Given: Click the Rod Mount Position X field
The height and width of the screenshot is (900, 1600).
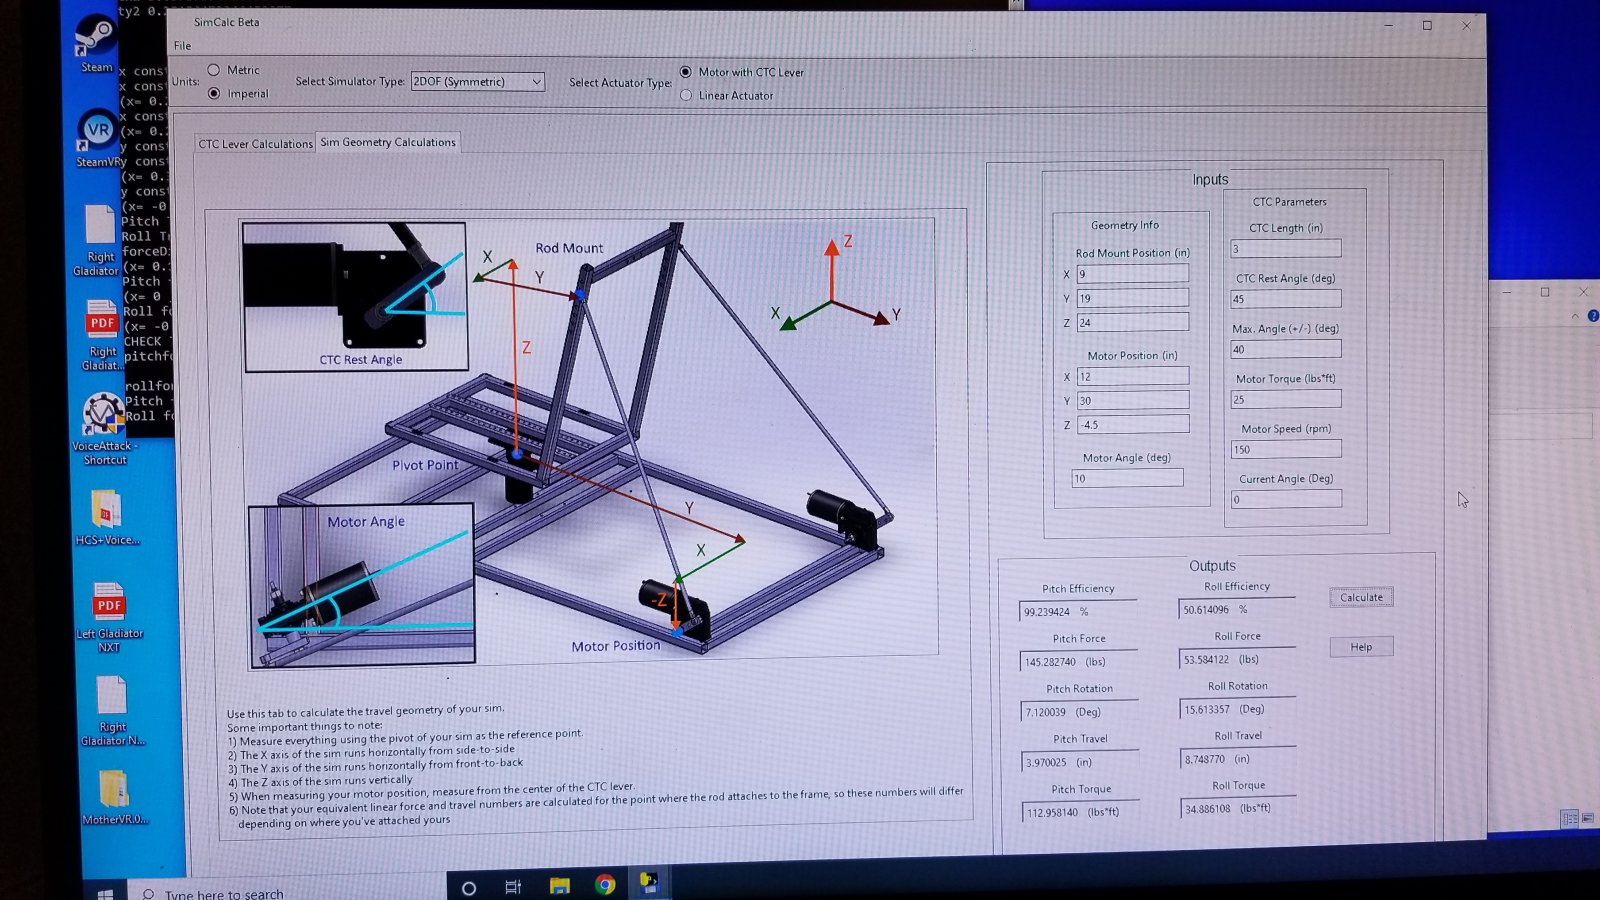Looking at the screenshot, I should click(1133, 274).
